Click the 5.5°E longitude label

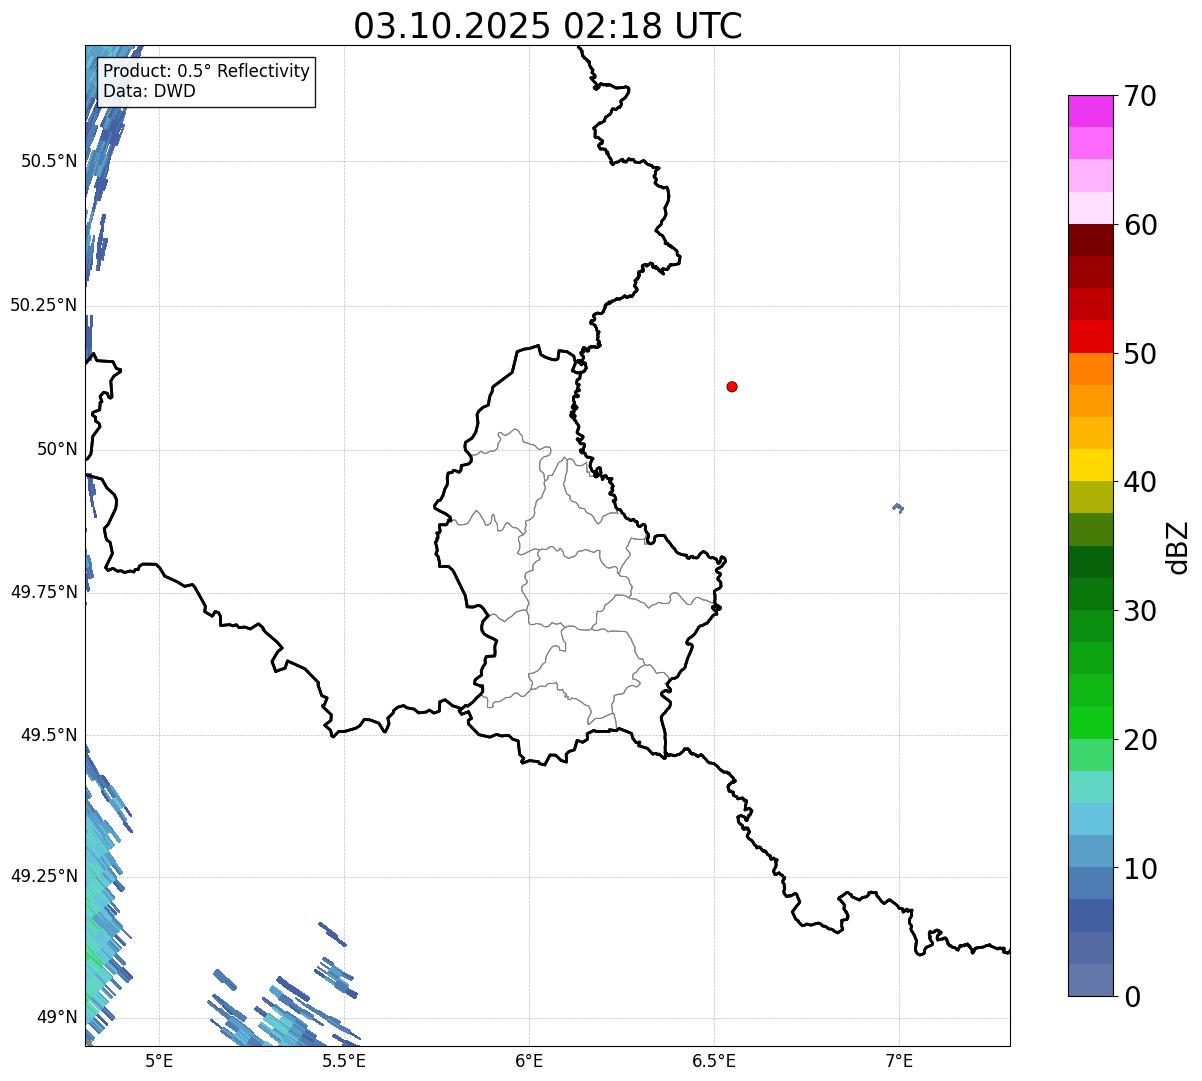pyautogui.click(x=344, y=1060)
